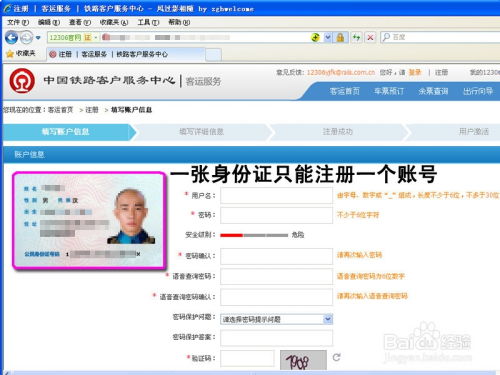The width and height of the screenshot is (500, 375).
Task: Click the 密码确认 input field
Action: 276,256
